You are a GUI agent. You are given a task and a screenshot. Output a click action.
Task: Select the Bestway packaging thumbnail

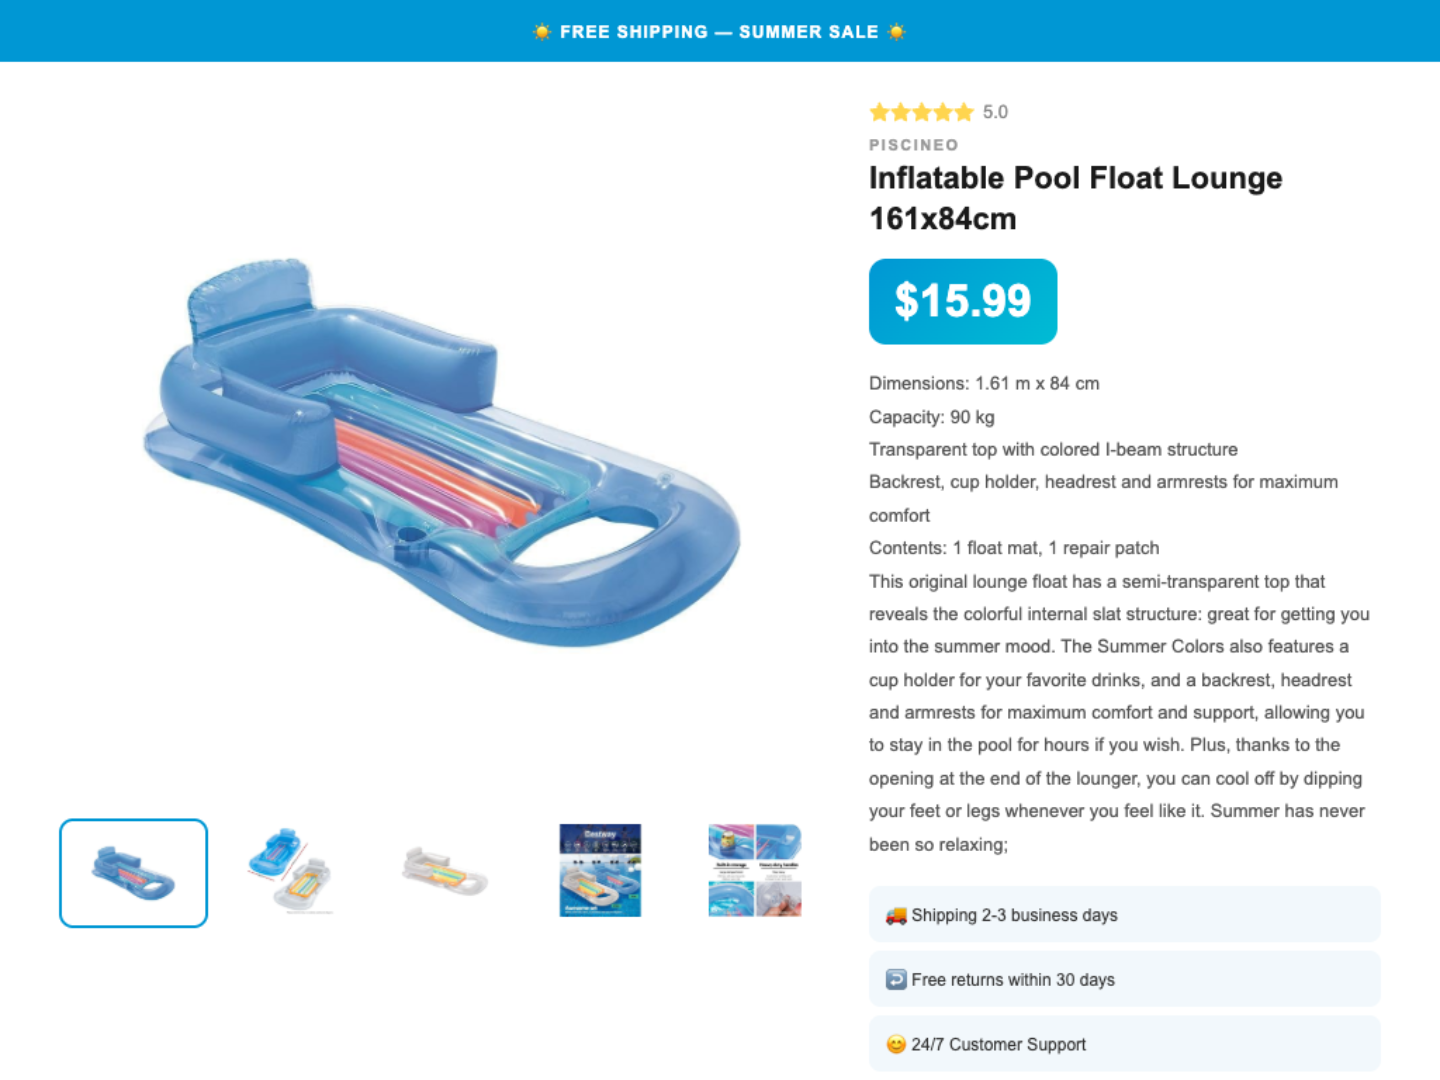(598, 871)
